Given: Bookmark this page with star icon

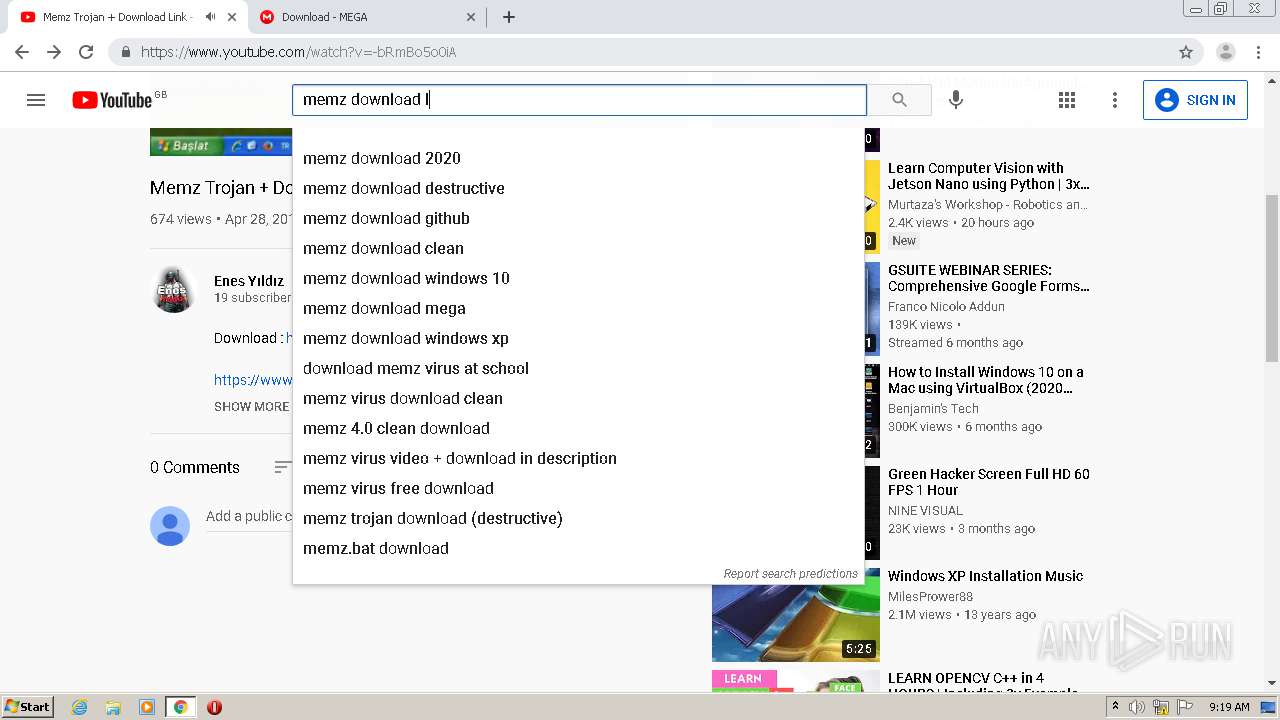Looking at the screenshot, I should pyautogui.click(x=1186, y=52).
